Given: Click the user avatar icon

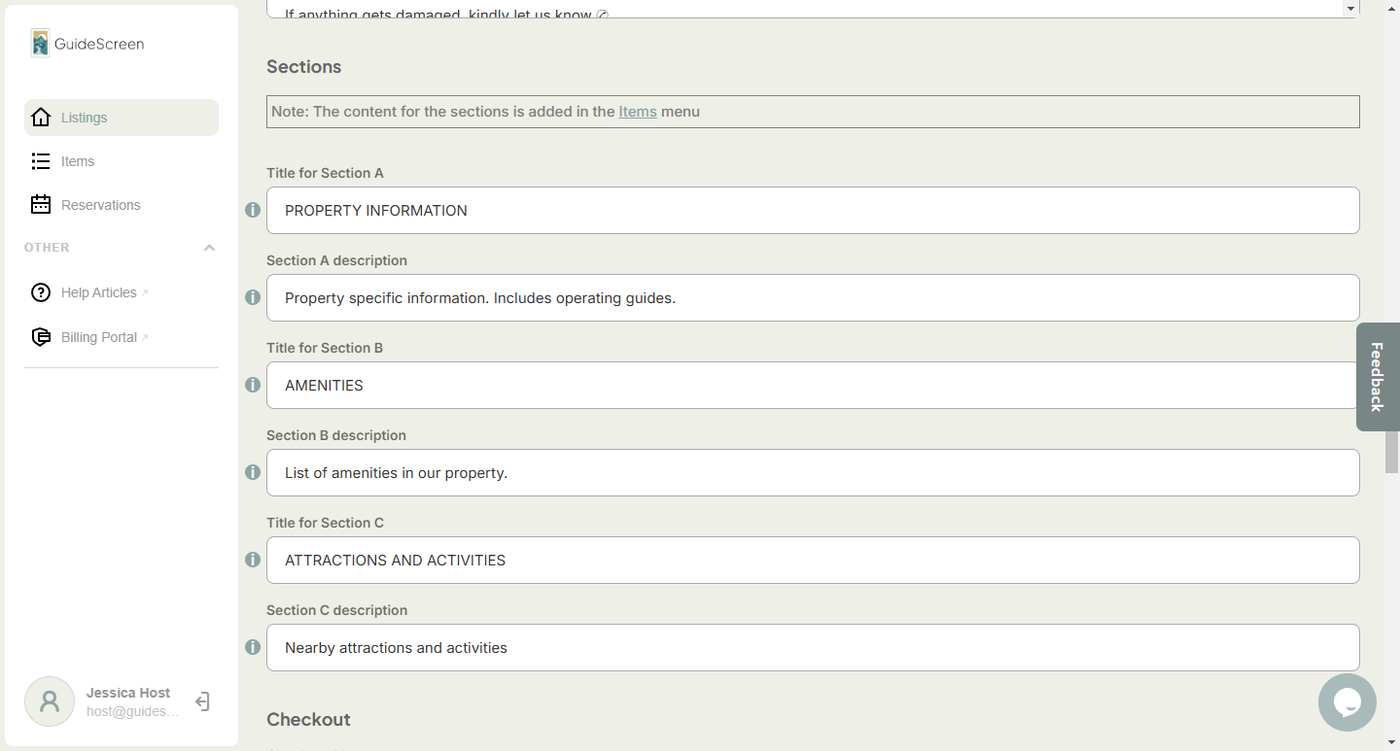Looking at the screenshot, I should click(49, 701).
